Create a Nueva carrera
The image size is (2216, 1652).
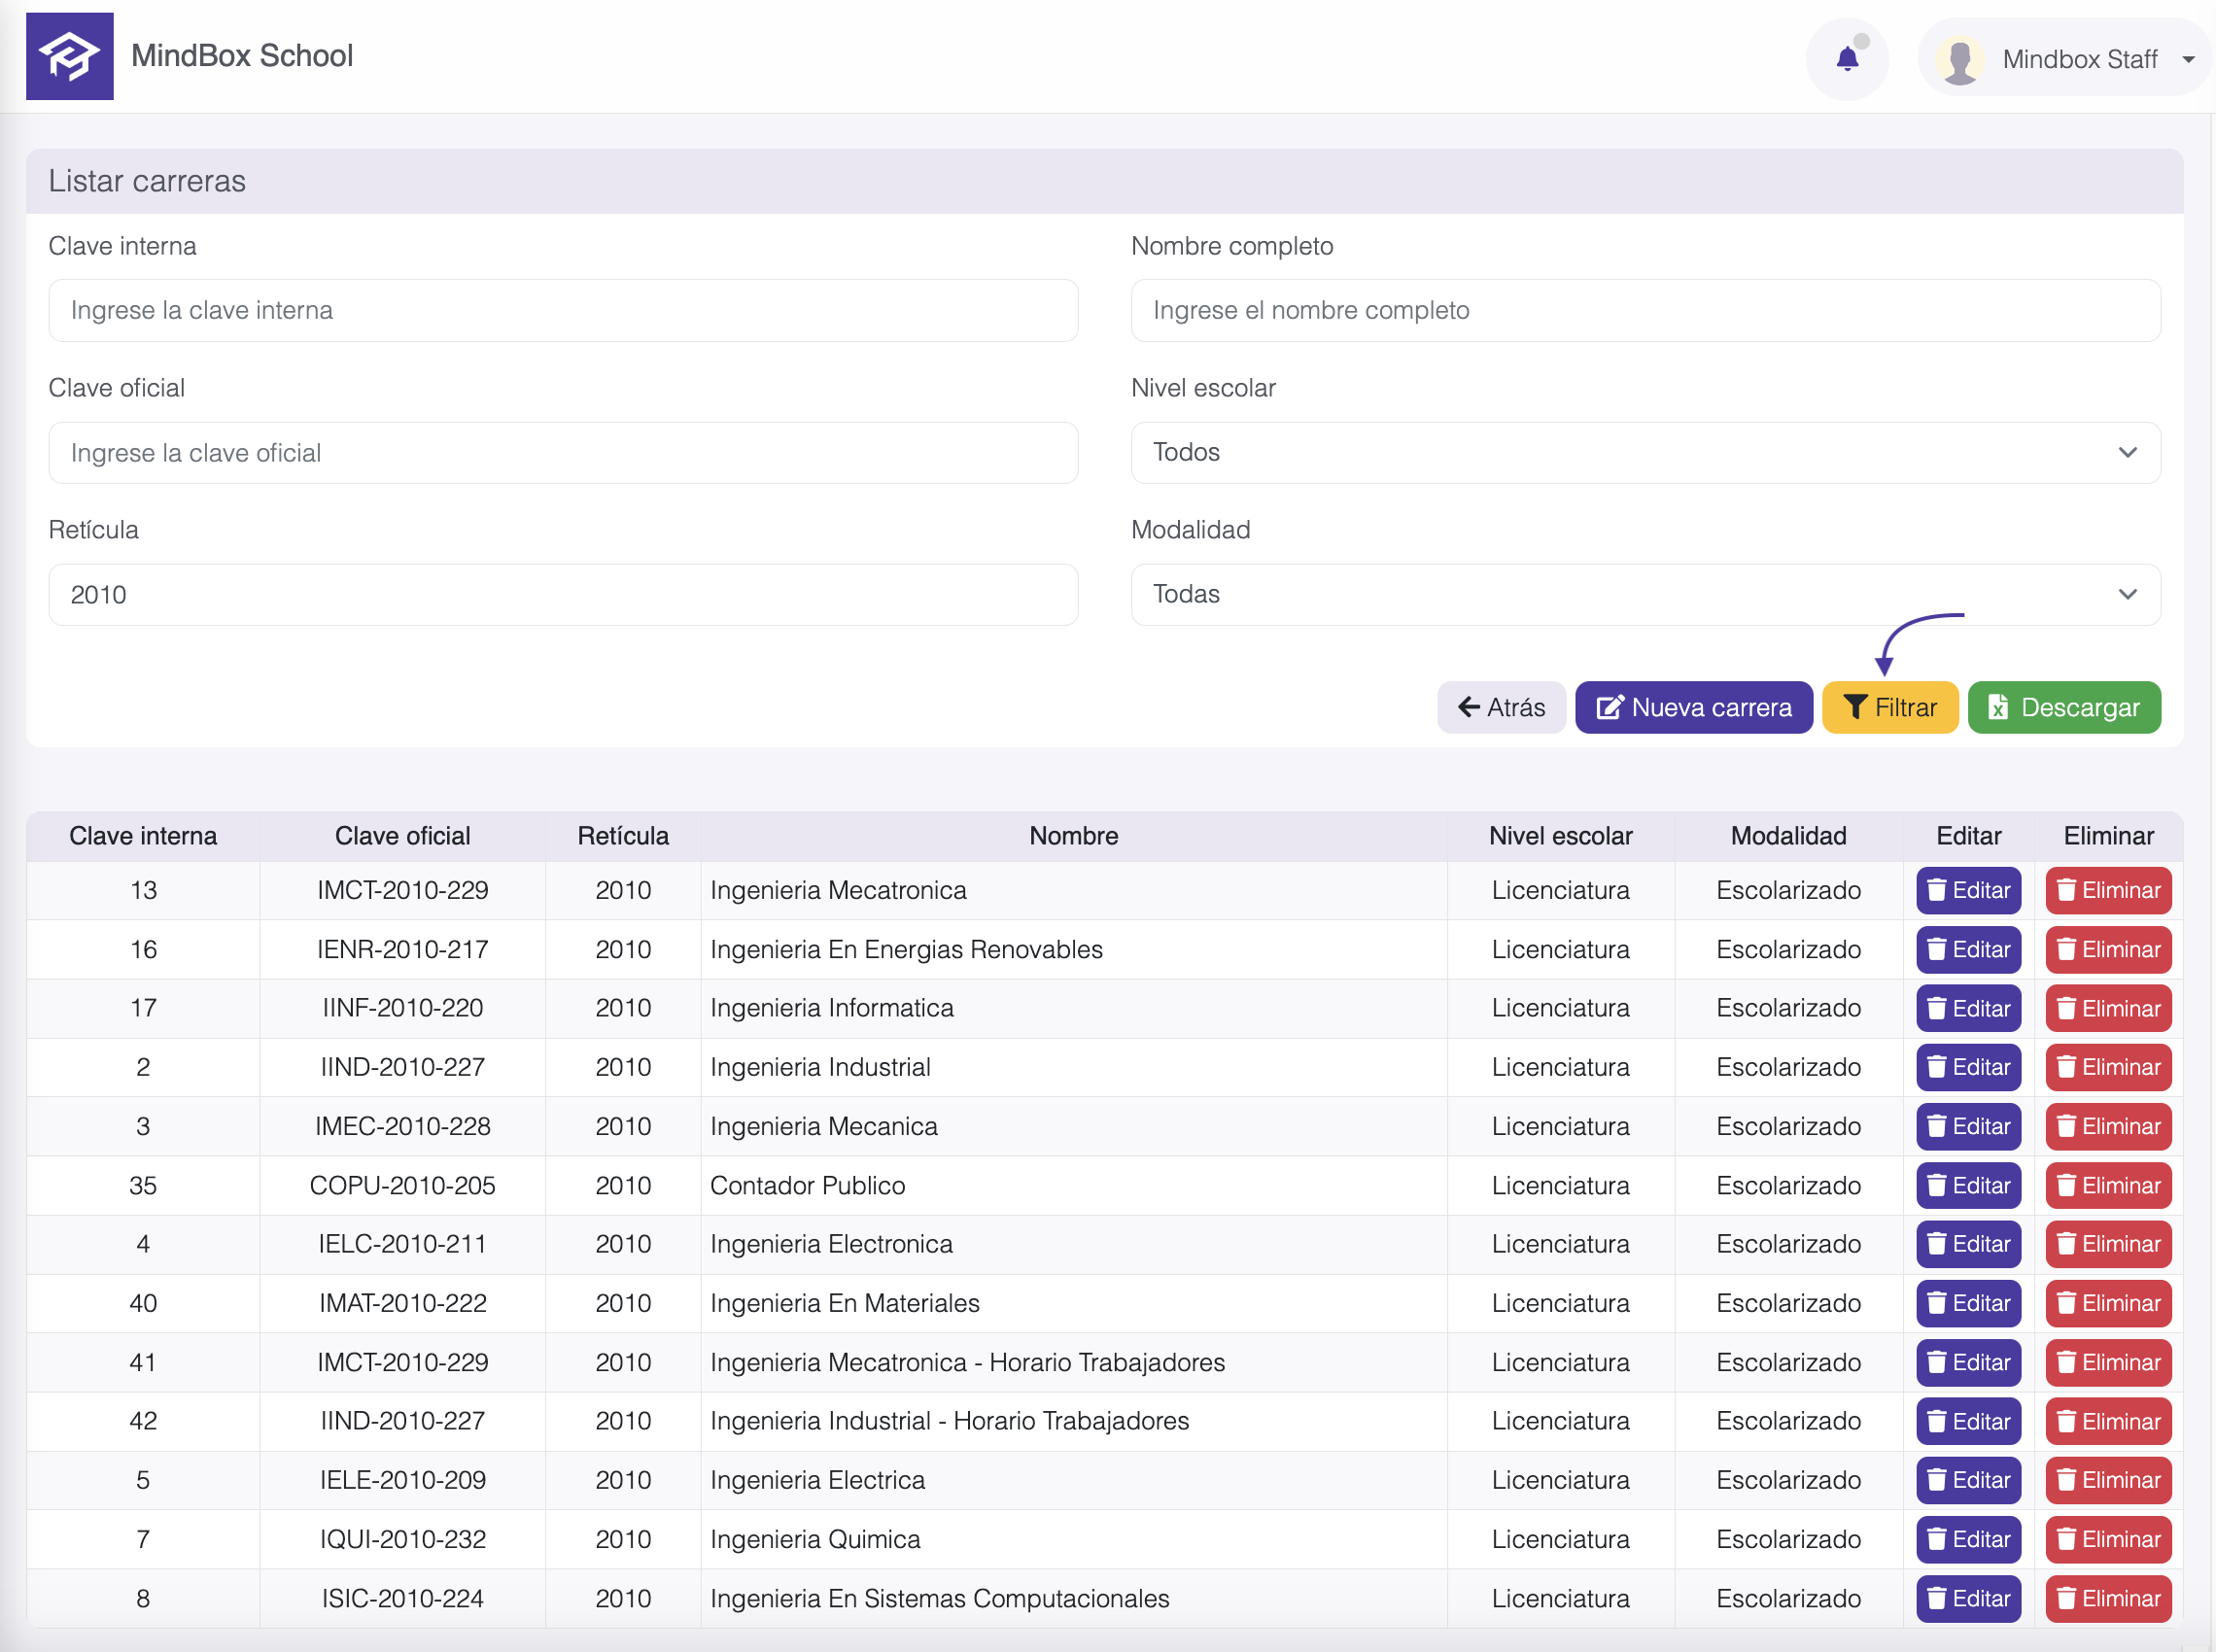1693,707
